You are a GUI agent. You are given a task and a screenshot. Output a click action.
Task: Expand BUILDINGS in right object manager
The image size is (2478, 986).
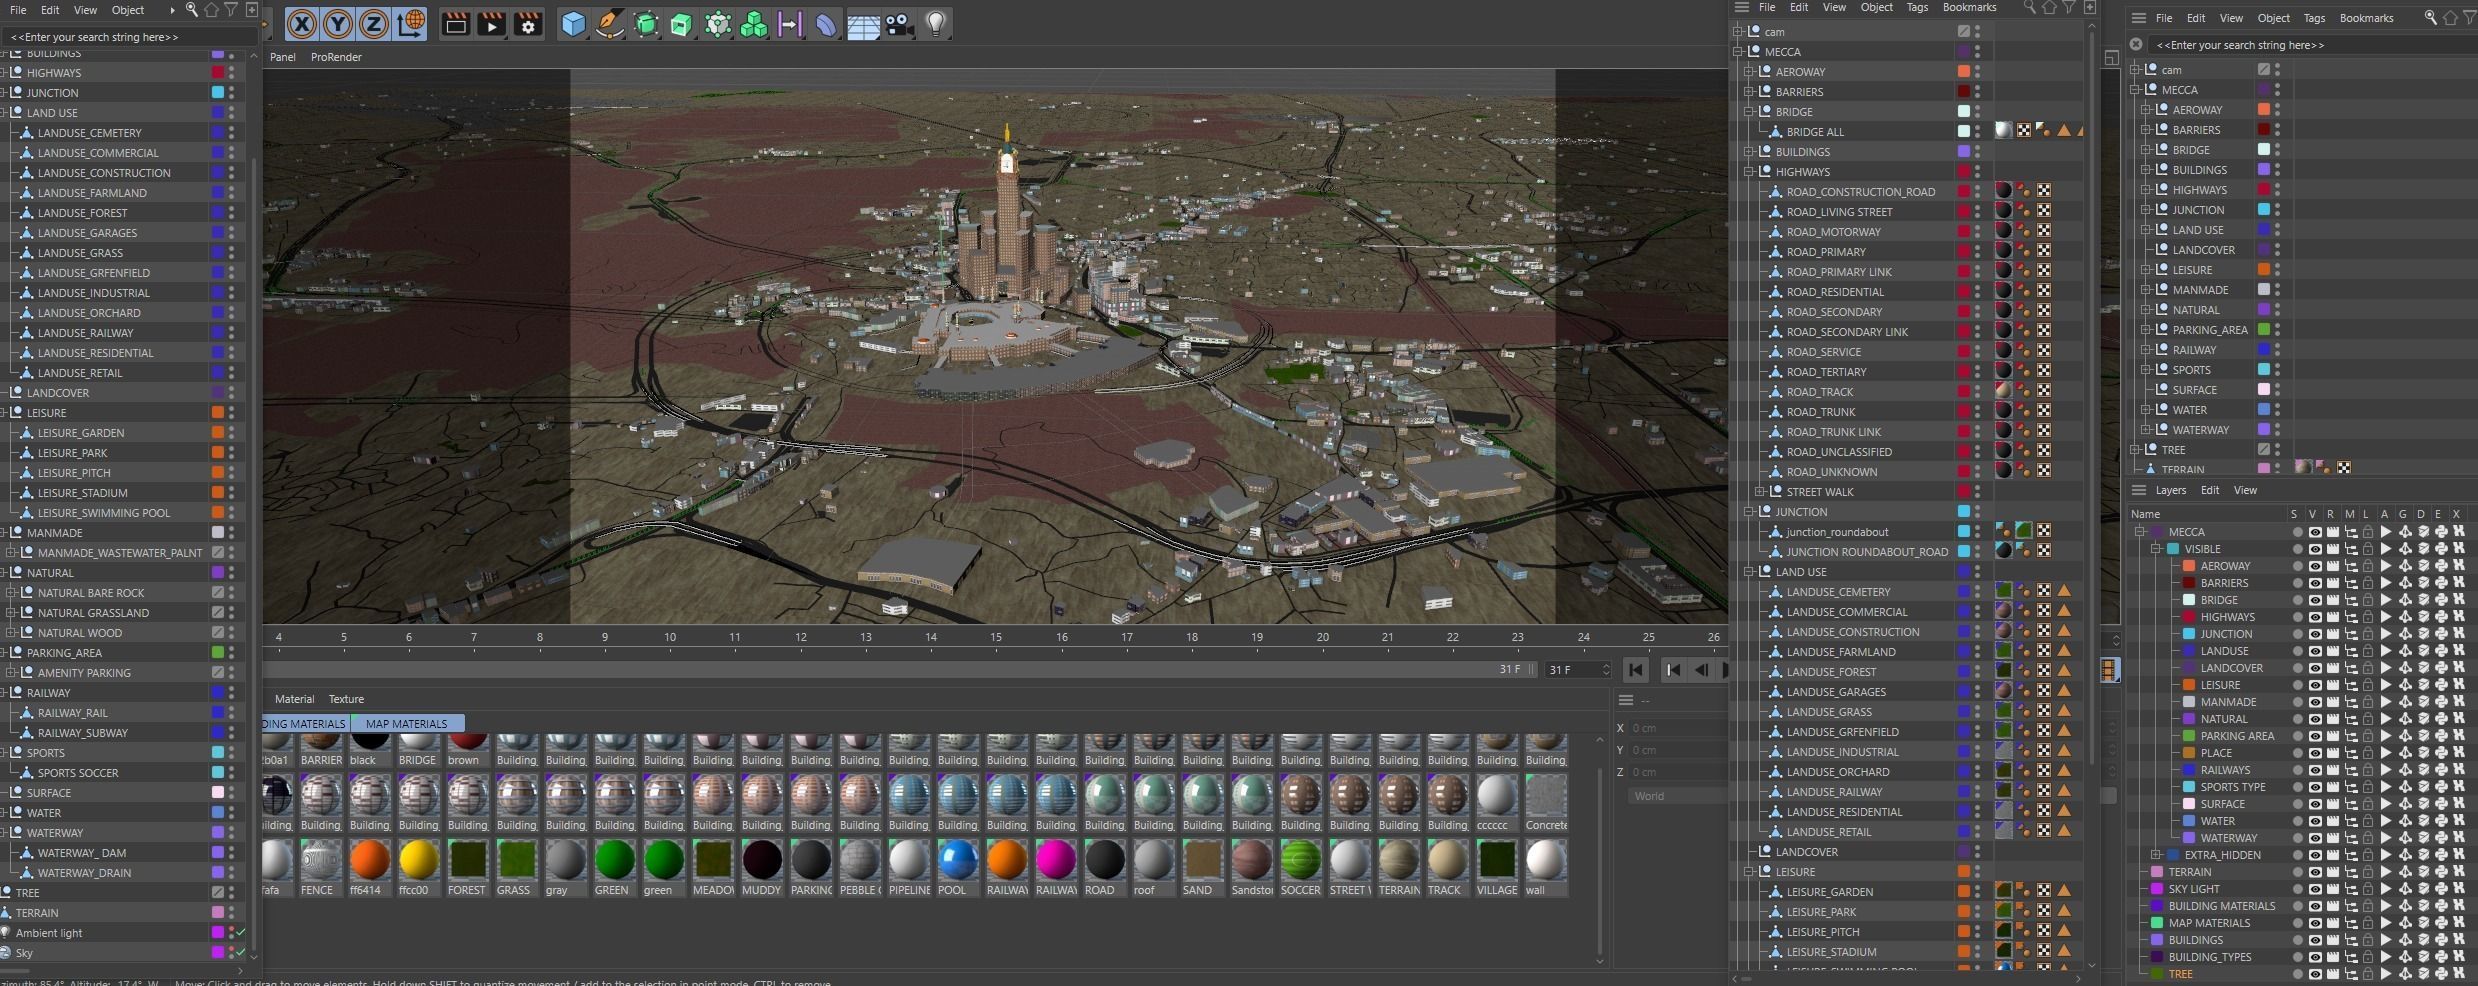tap(2145, 170)
